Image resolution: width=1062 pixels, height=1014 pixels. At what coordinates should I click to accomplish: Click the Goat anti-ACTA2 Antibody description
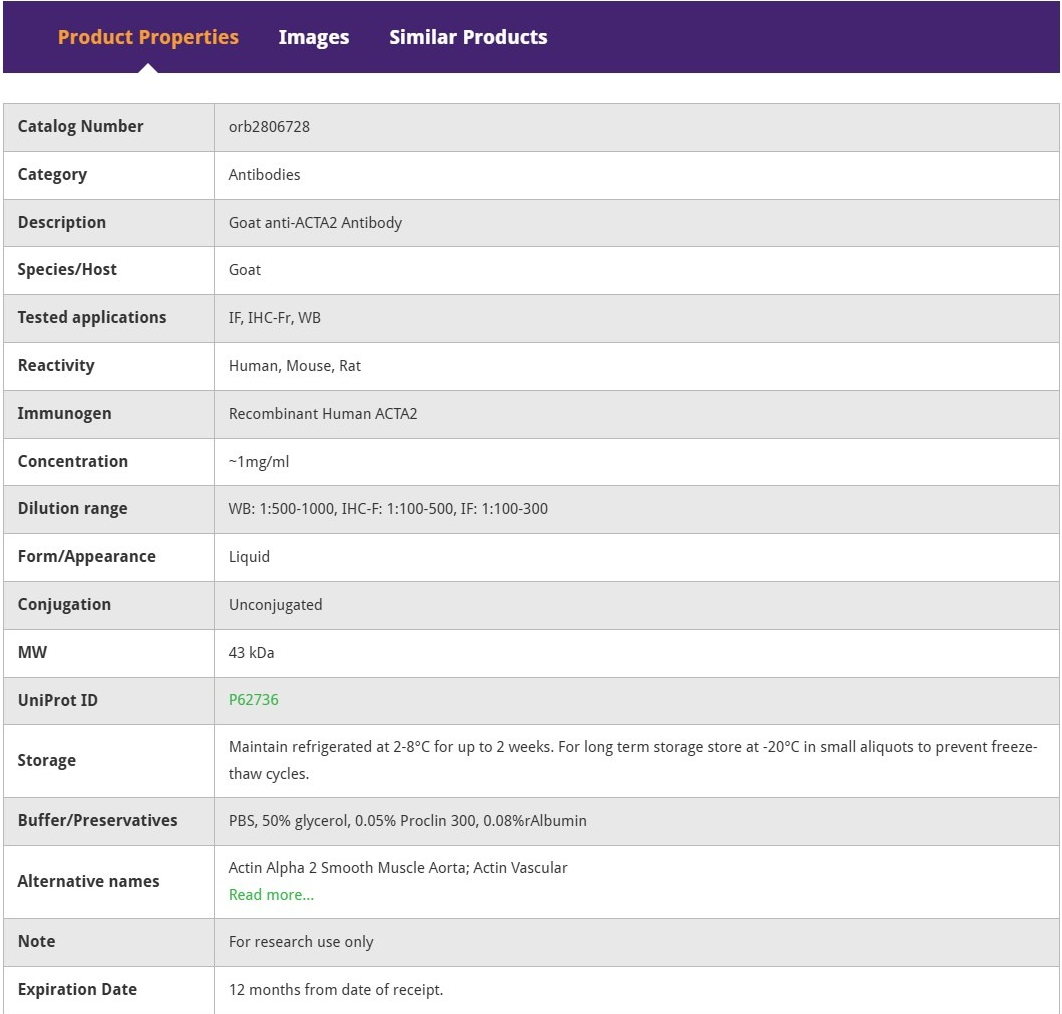pos(315,223)
